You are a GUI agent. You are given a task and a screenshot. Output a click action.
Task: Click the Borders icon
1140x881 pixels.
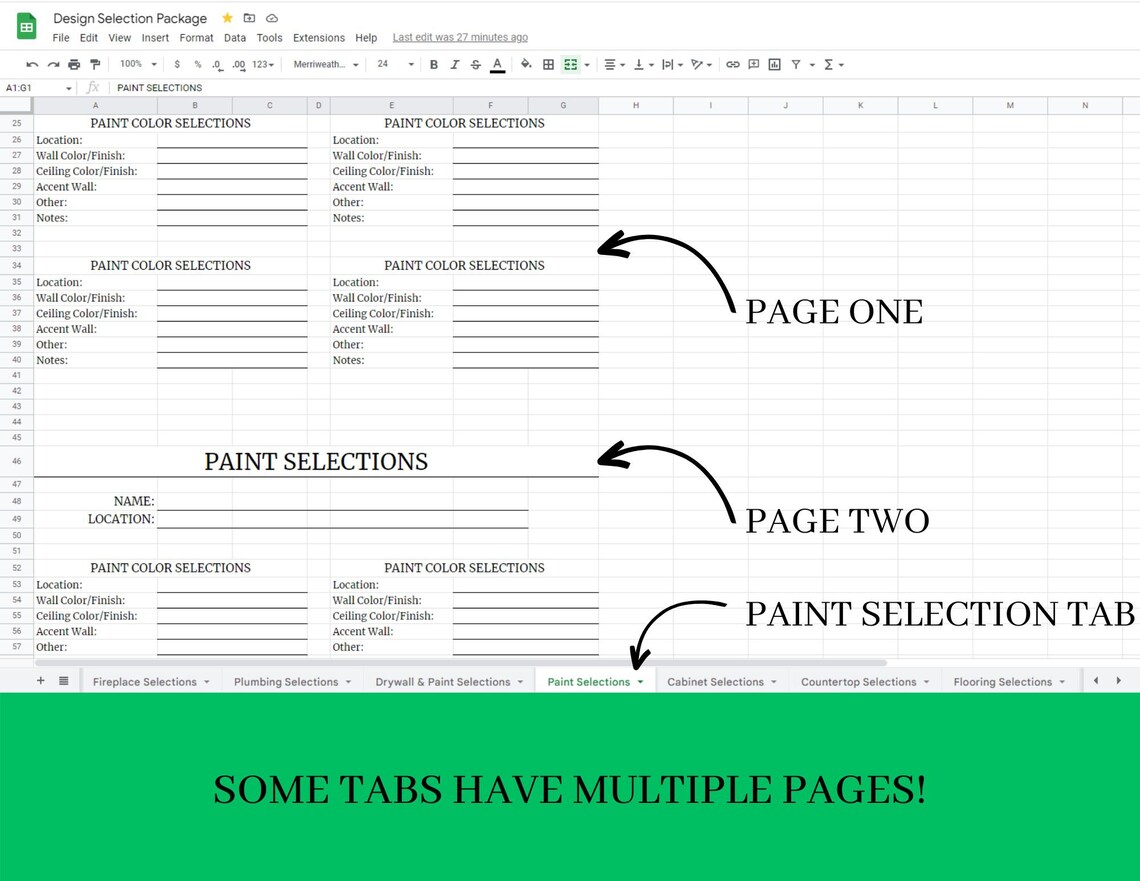548,64
